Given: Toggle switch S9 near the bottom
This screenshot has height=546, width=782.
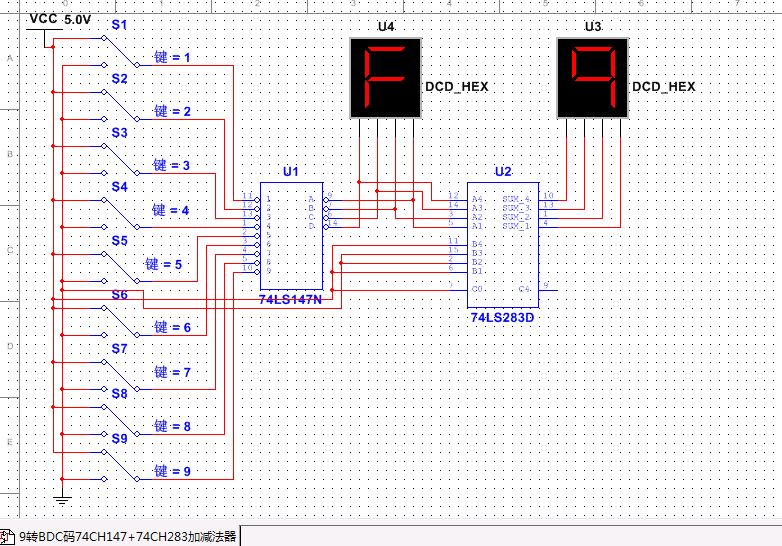Looking at the screenshot, I should (120, 462).
